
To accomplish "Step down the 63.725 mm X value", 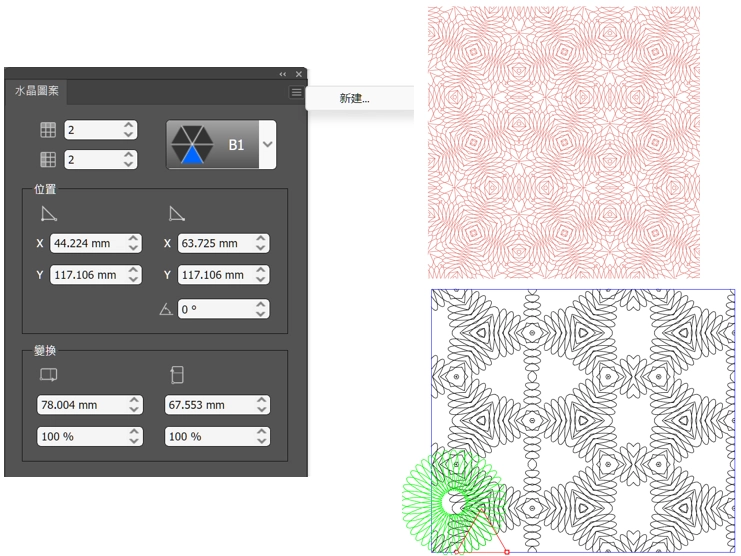I will (x=261, y=248).
